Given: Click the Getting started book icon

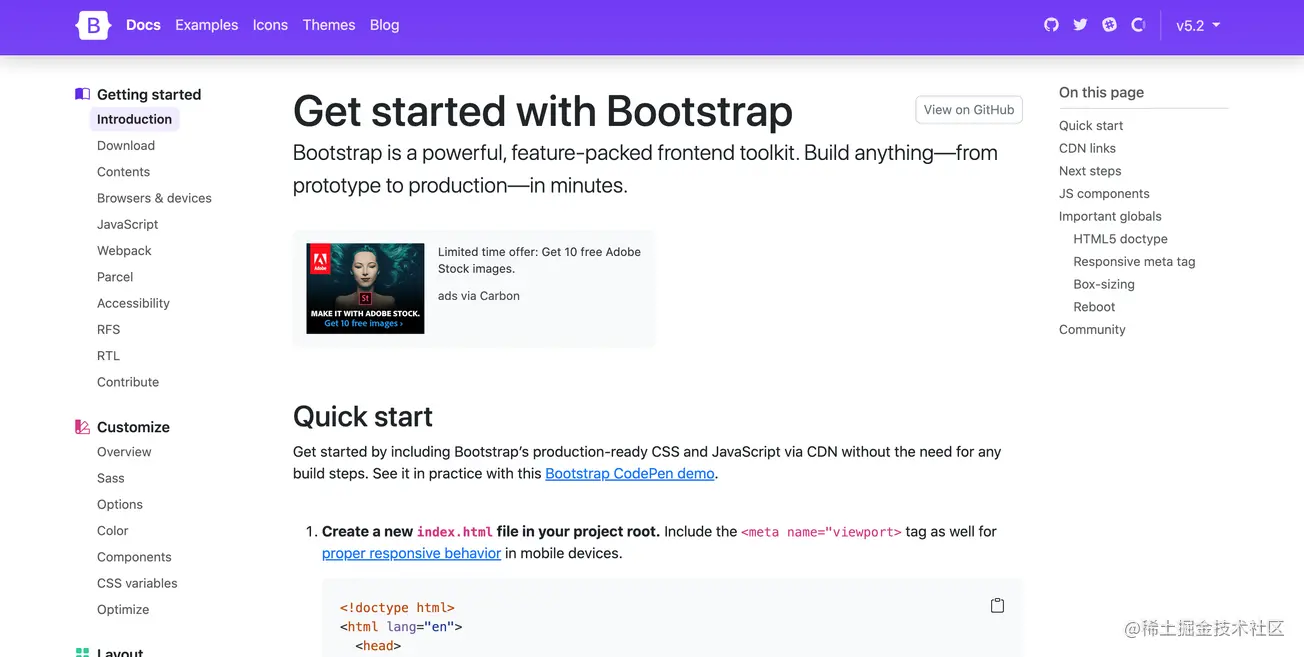Looking at the screenshot, I should pos(82,94).
